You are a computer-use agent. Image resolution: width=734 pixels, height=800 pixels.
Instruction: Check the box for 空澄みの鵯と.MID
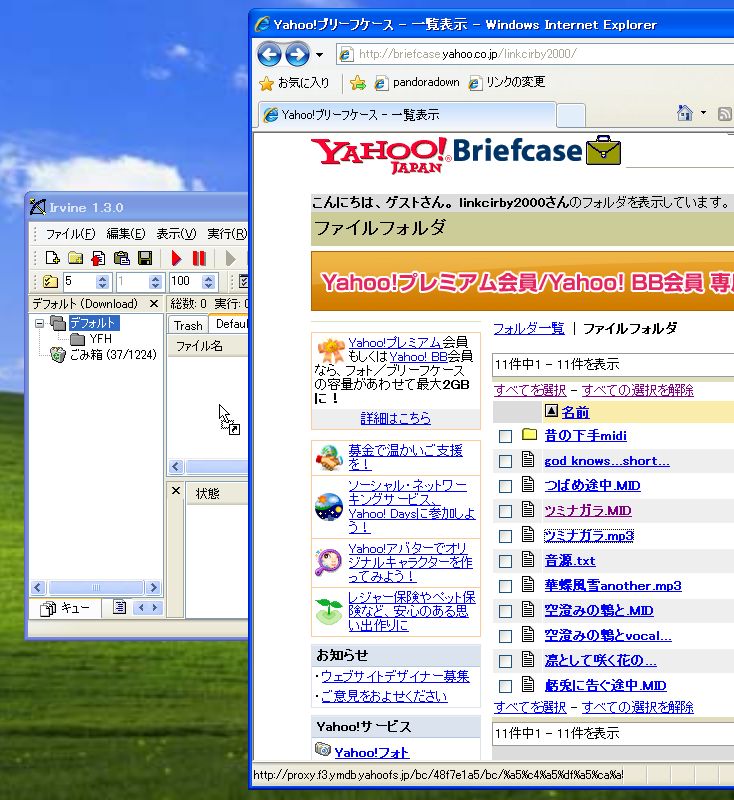[505, 611]
